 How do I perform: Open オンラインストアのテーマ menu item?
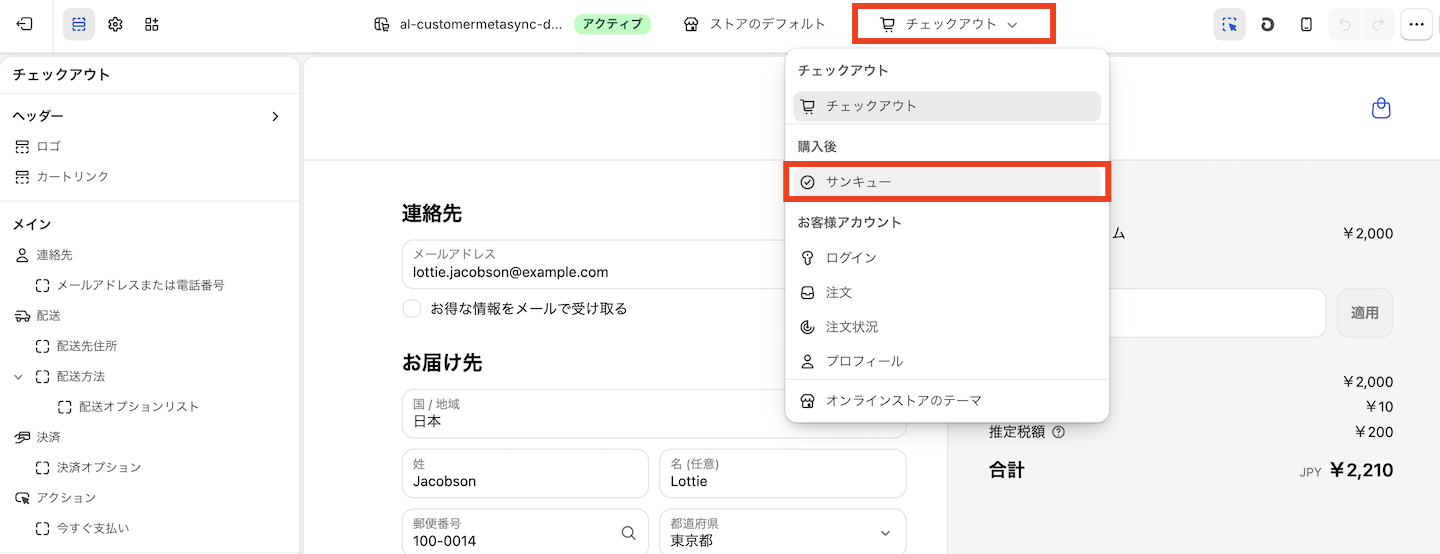pos(947,401)
